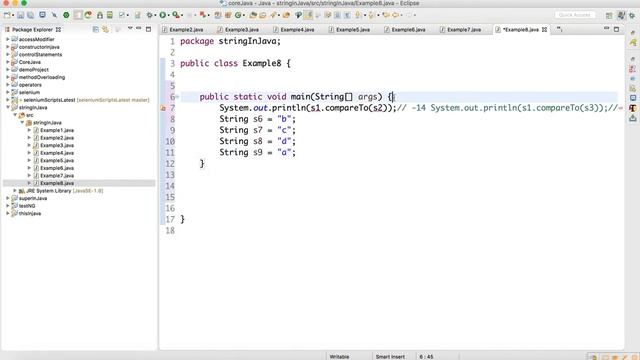
Task: Click Smart Insert in the status bar
Action: [x=390, y=357]
